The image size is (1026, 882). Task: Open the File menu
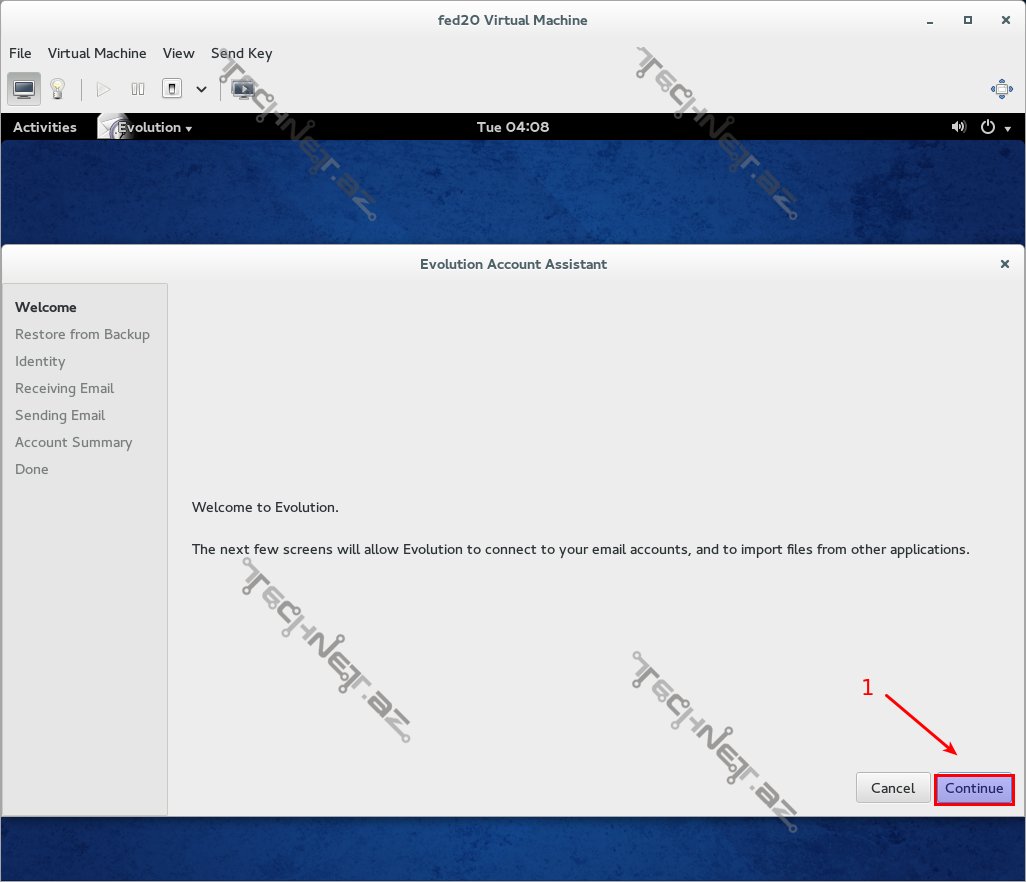click(x=20, y=54)
